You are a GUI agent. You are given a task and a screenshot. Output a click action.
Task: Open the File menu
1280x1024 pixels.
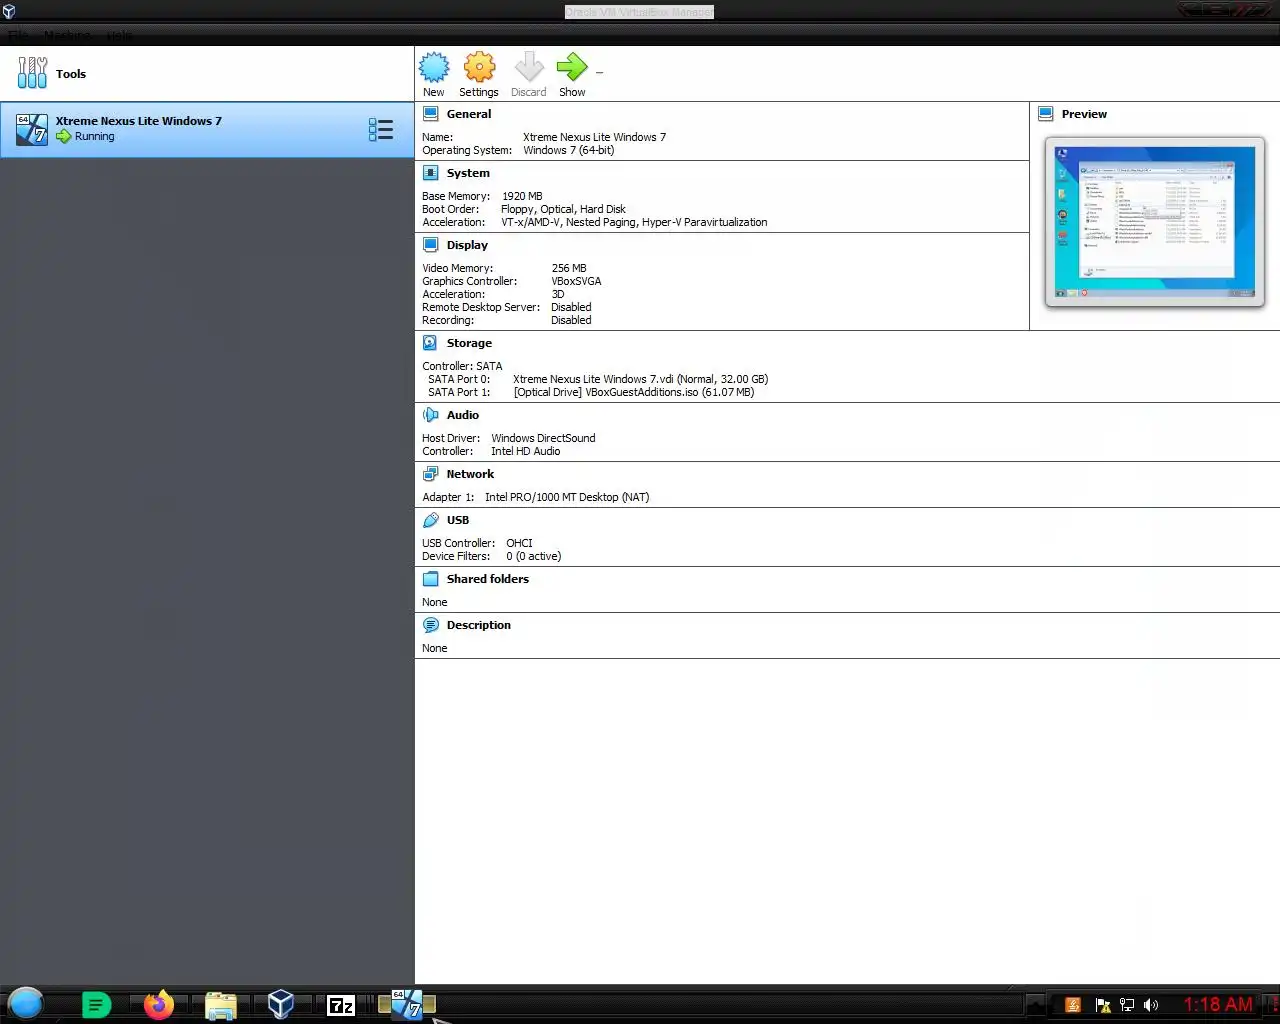[18, 35]
